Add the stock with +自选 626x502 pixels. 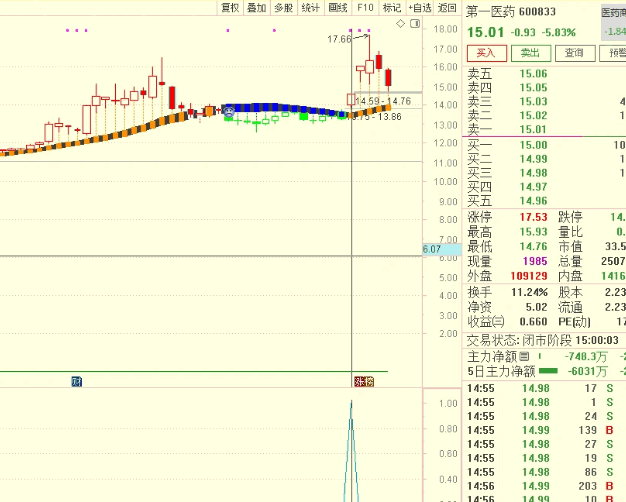[420, 8]
